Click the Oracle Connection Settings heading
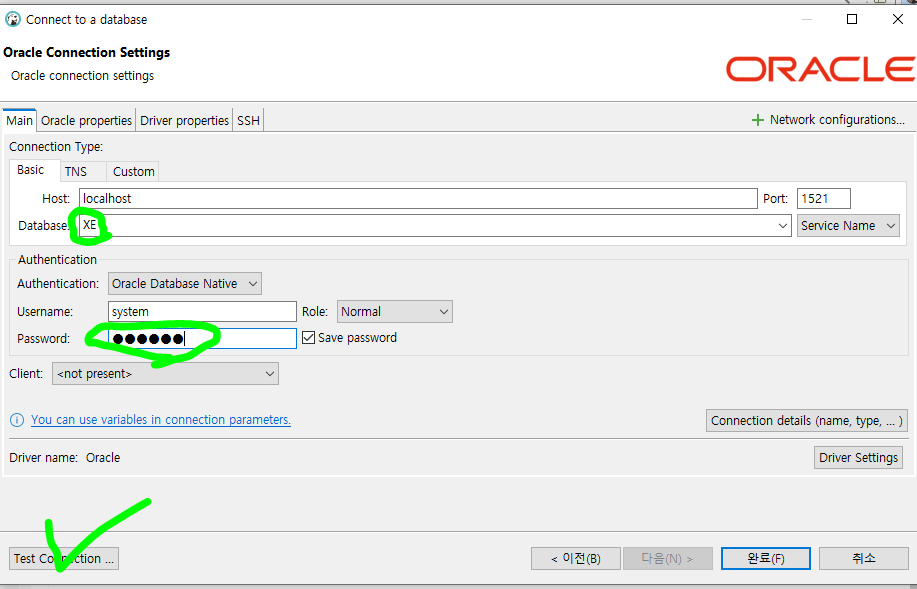The image size is (917, 589). (x=87, y=53)
